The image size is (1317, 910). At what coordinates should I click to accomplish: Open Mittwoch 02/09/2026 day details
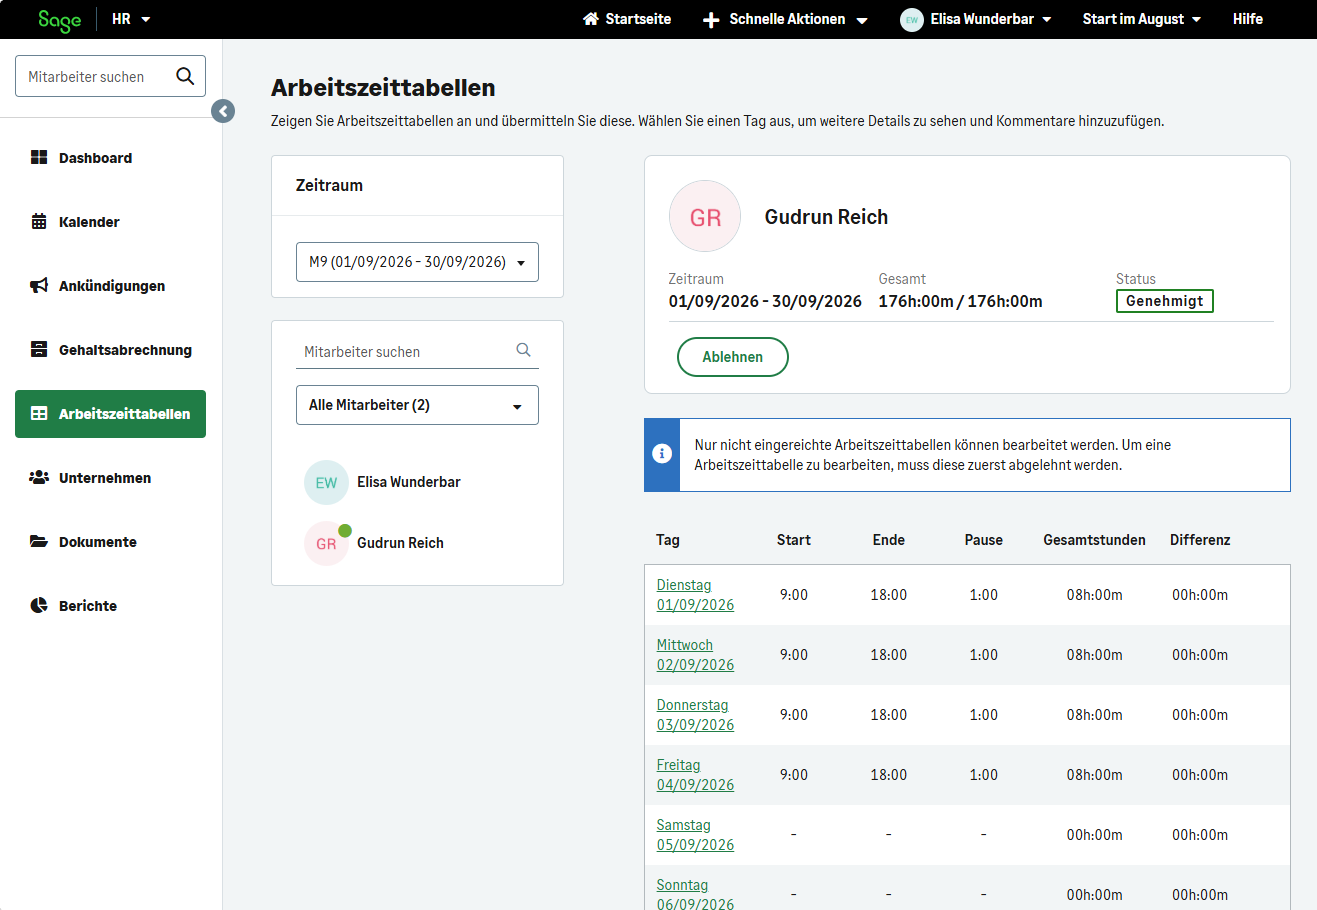click(x=695, y=655)
